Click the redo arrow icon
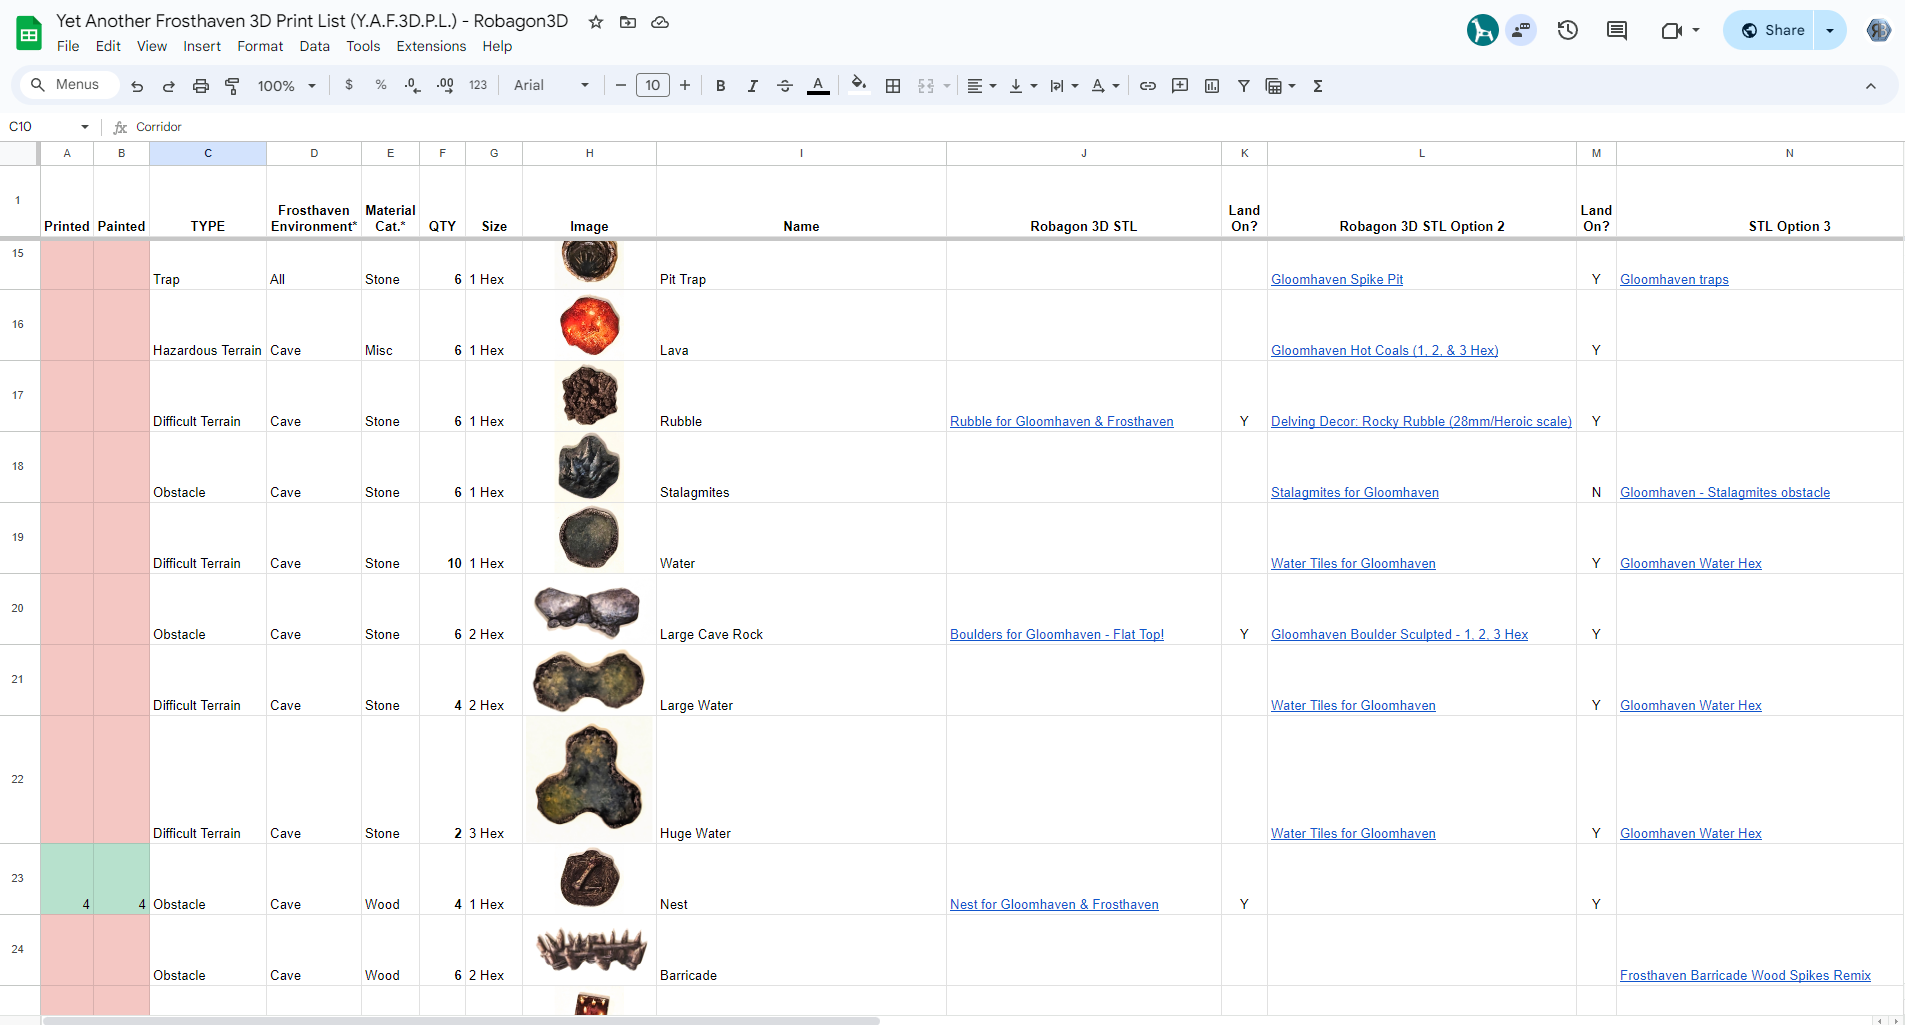 point(169,86)
